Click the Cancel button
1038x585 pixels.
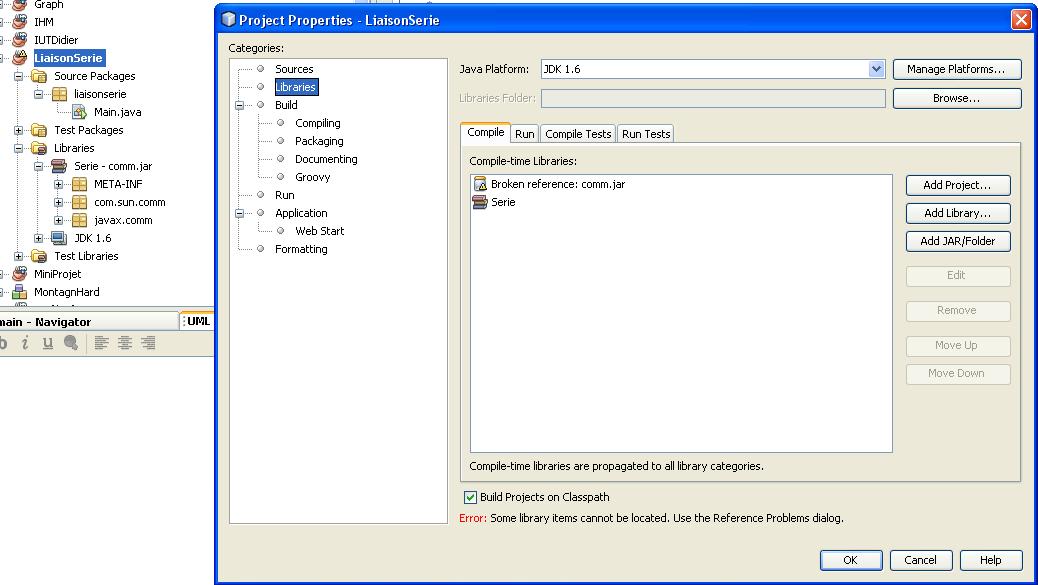click(921, 561)
